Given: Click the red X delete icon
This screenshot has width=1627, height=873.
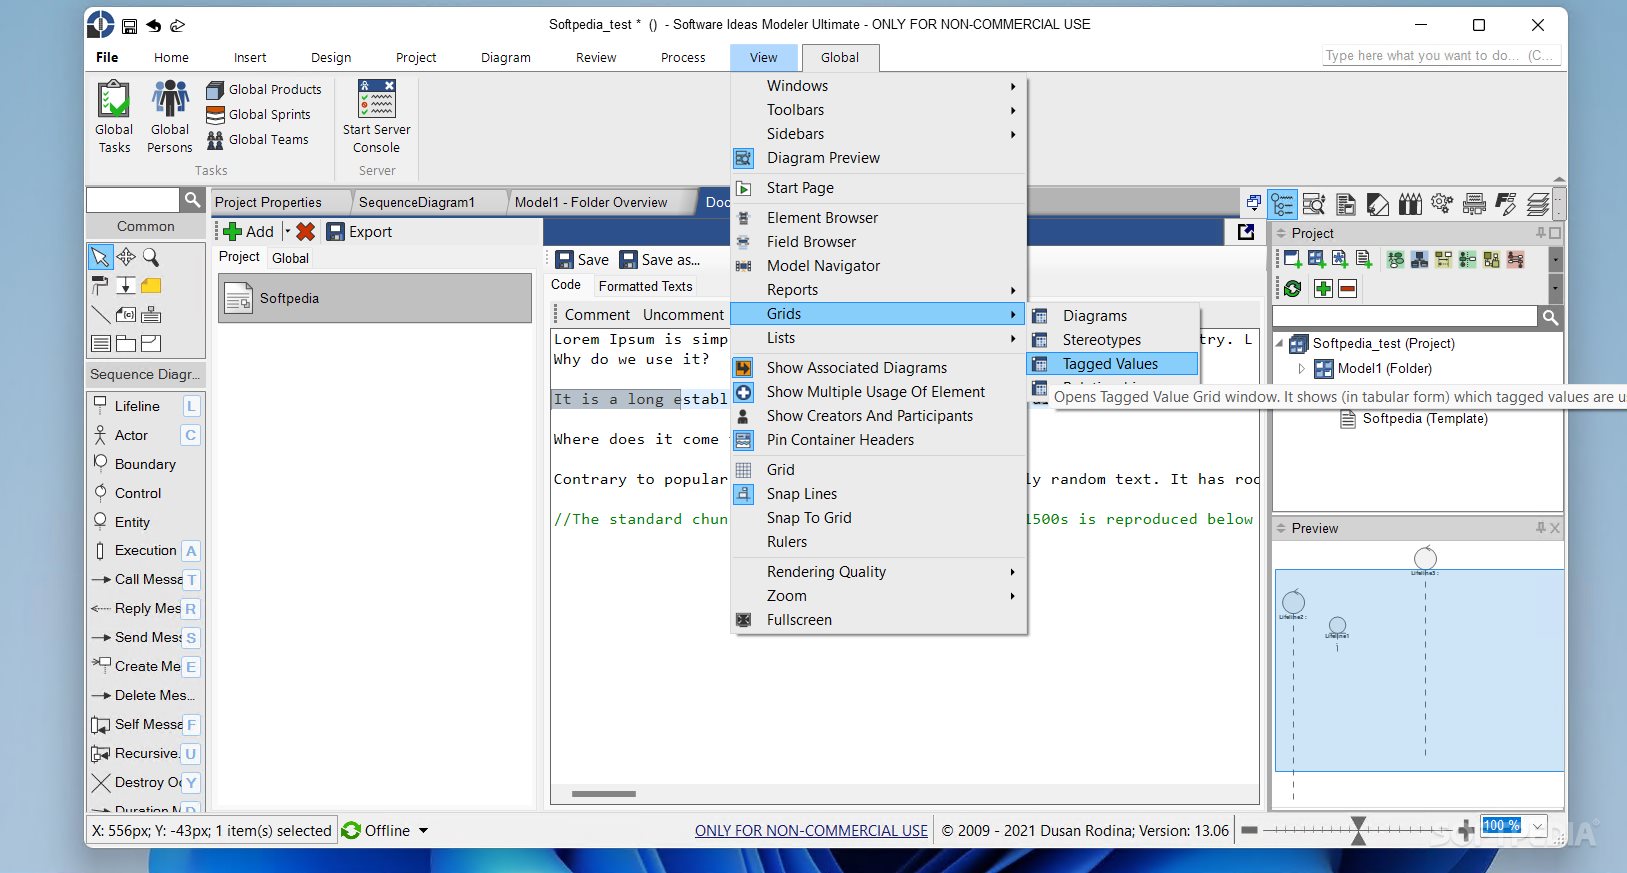Looking at the screenshot, I should pyautogui.click(x=306, y=232).
